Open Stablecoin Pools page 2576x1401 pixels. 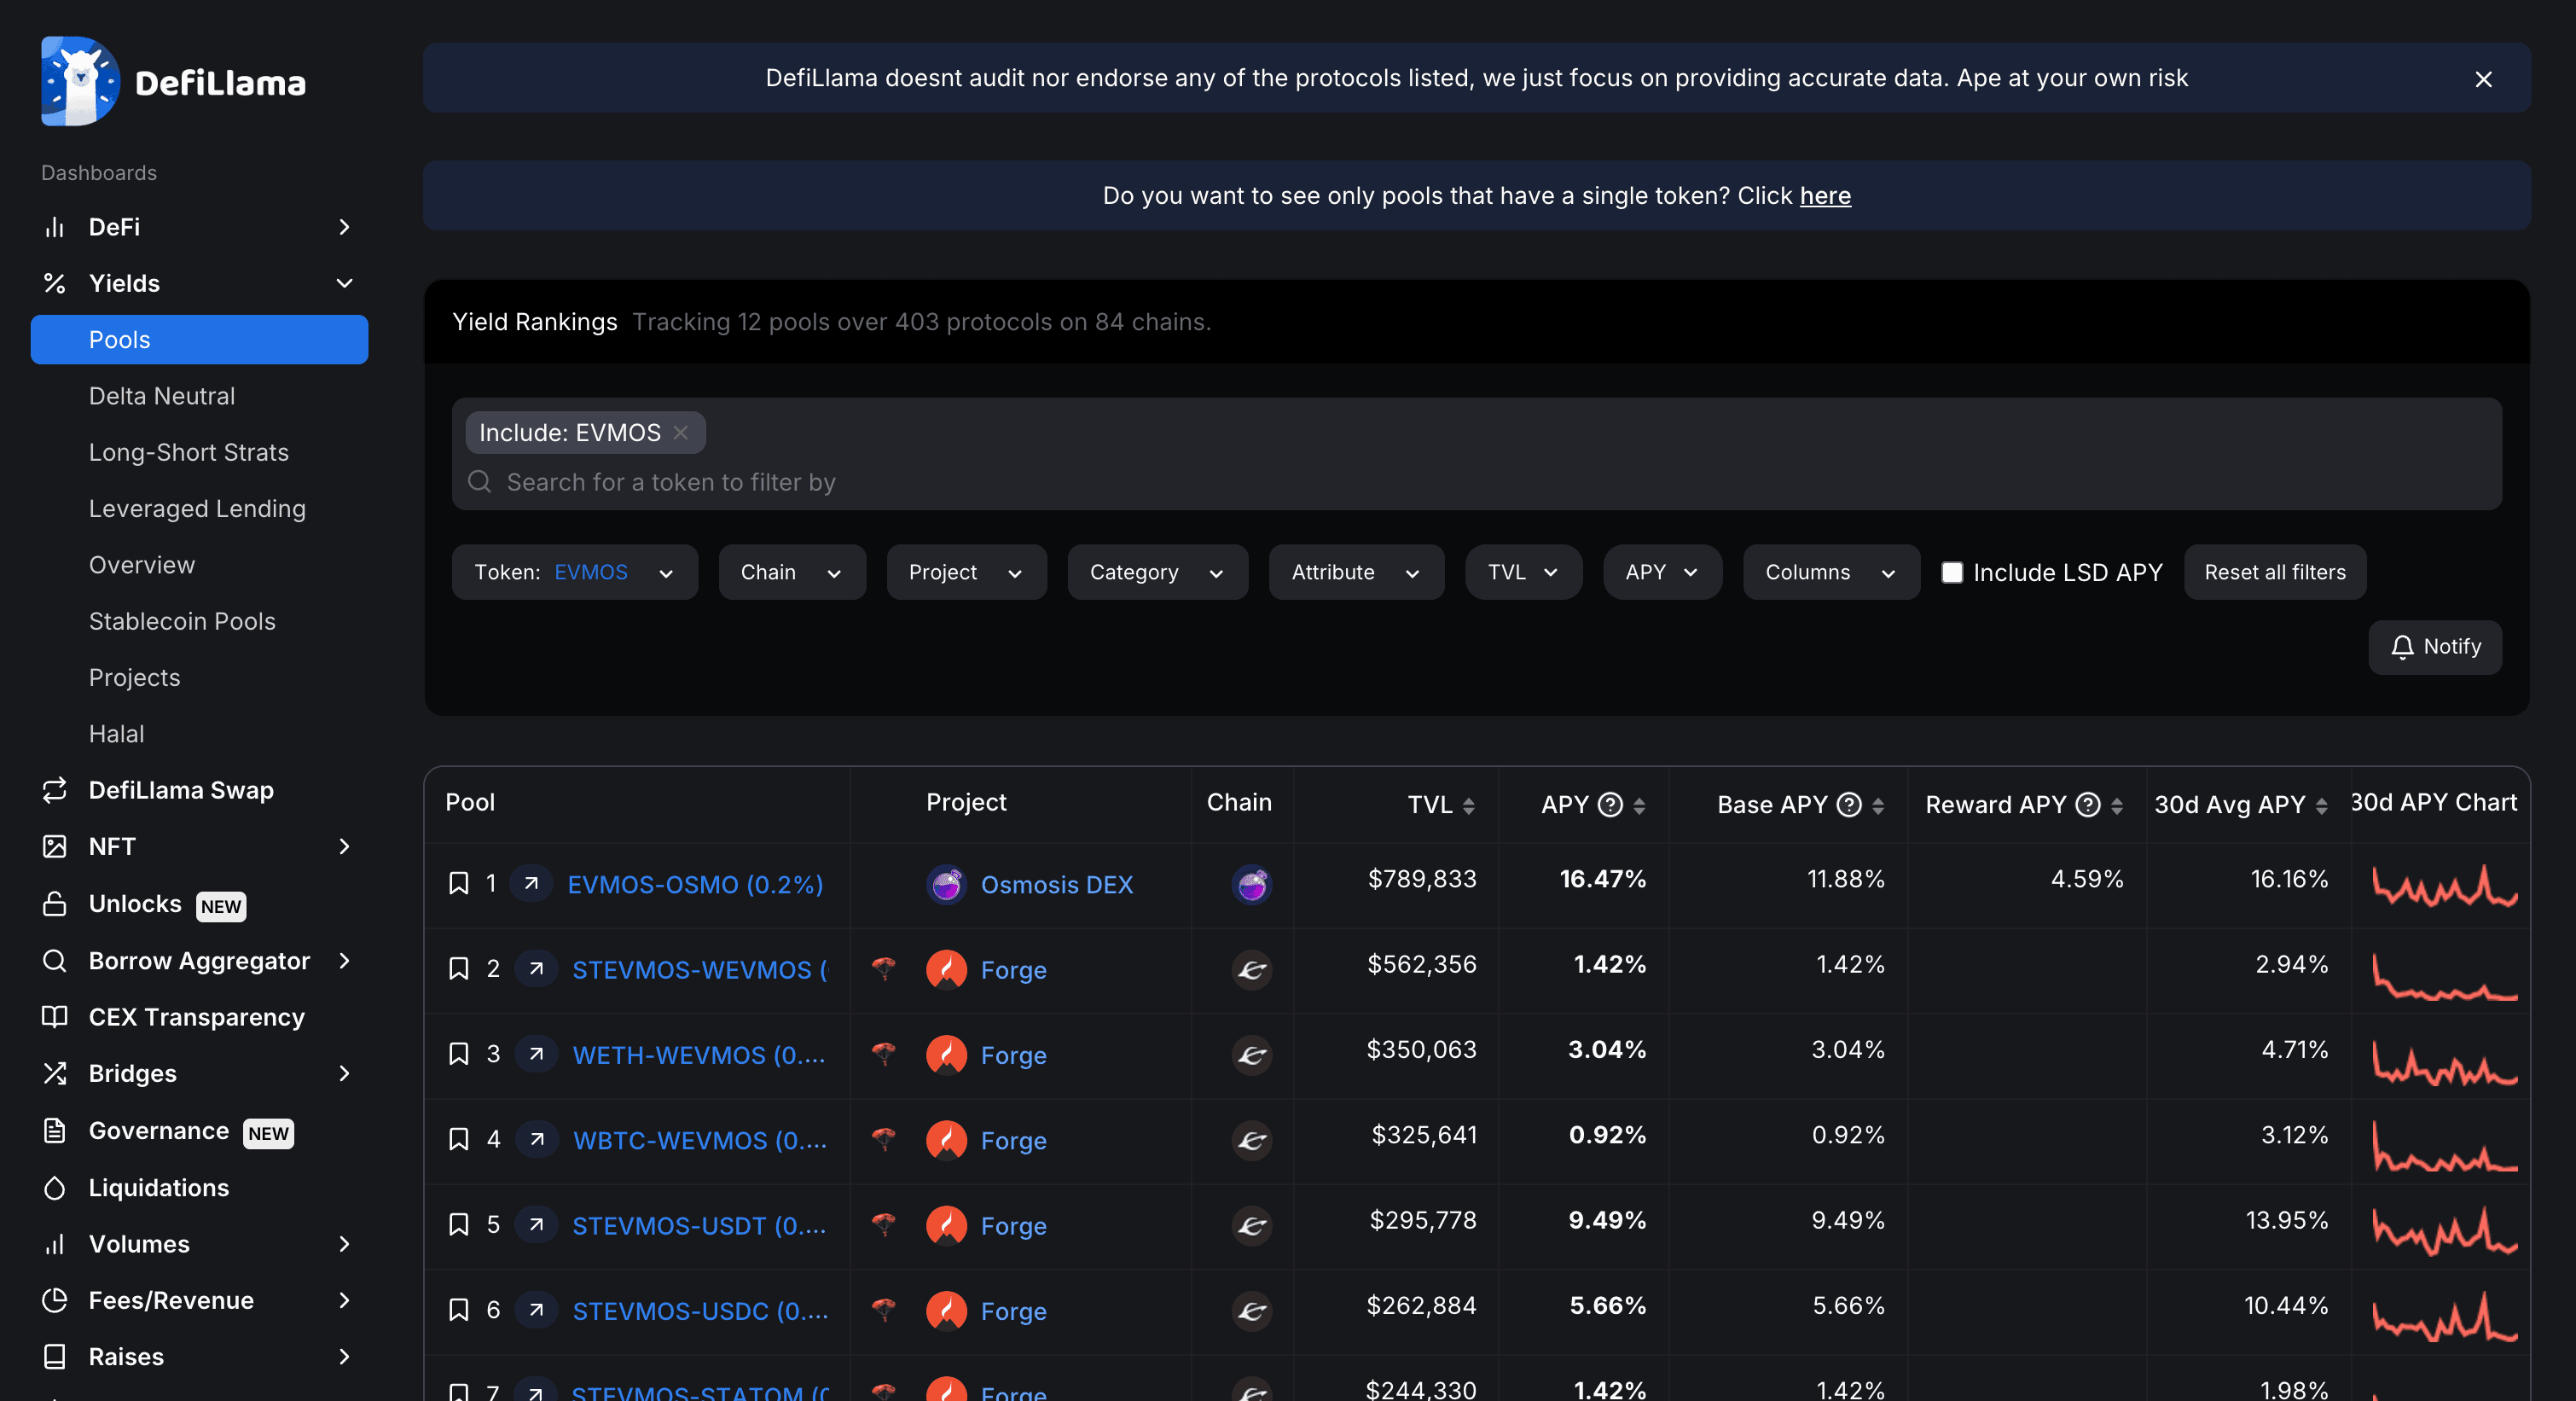(182, 621)
